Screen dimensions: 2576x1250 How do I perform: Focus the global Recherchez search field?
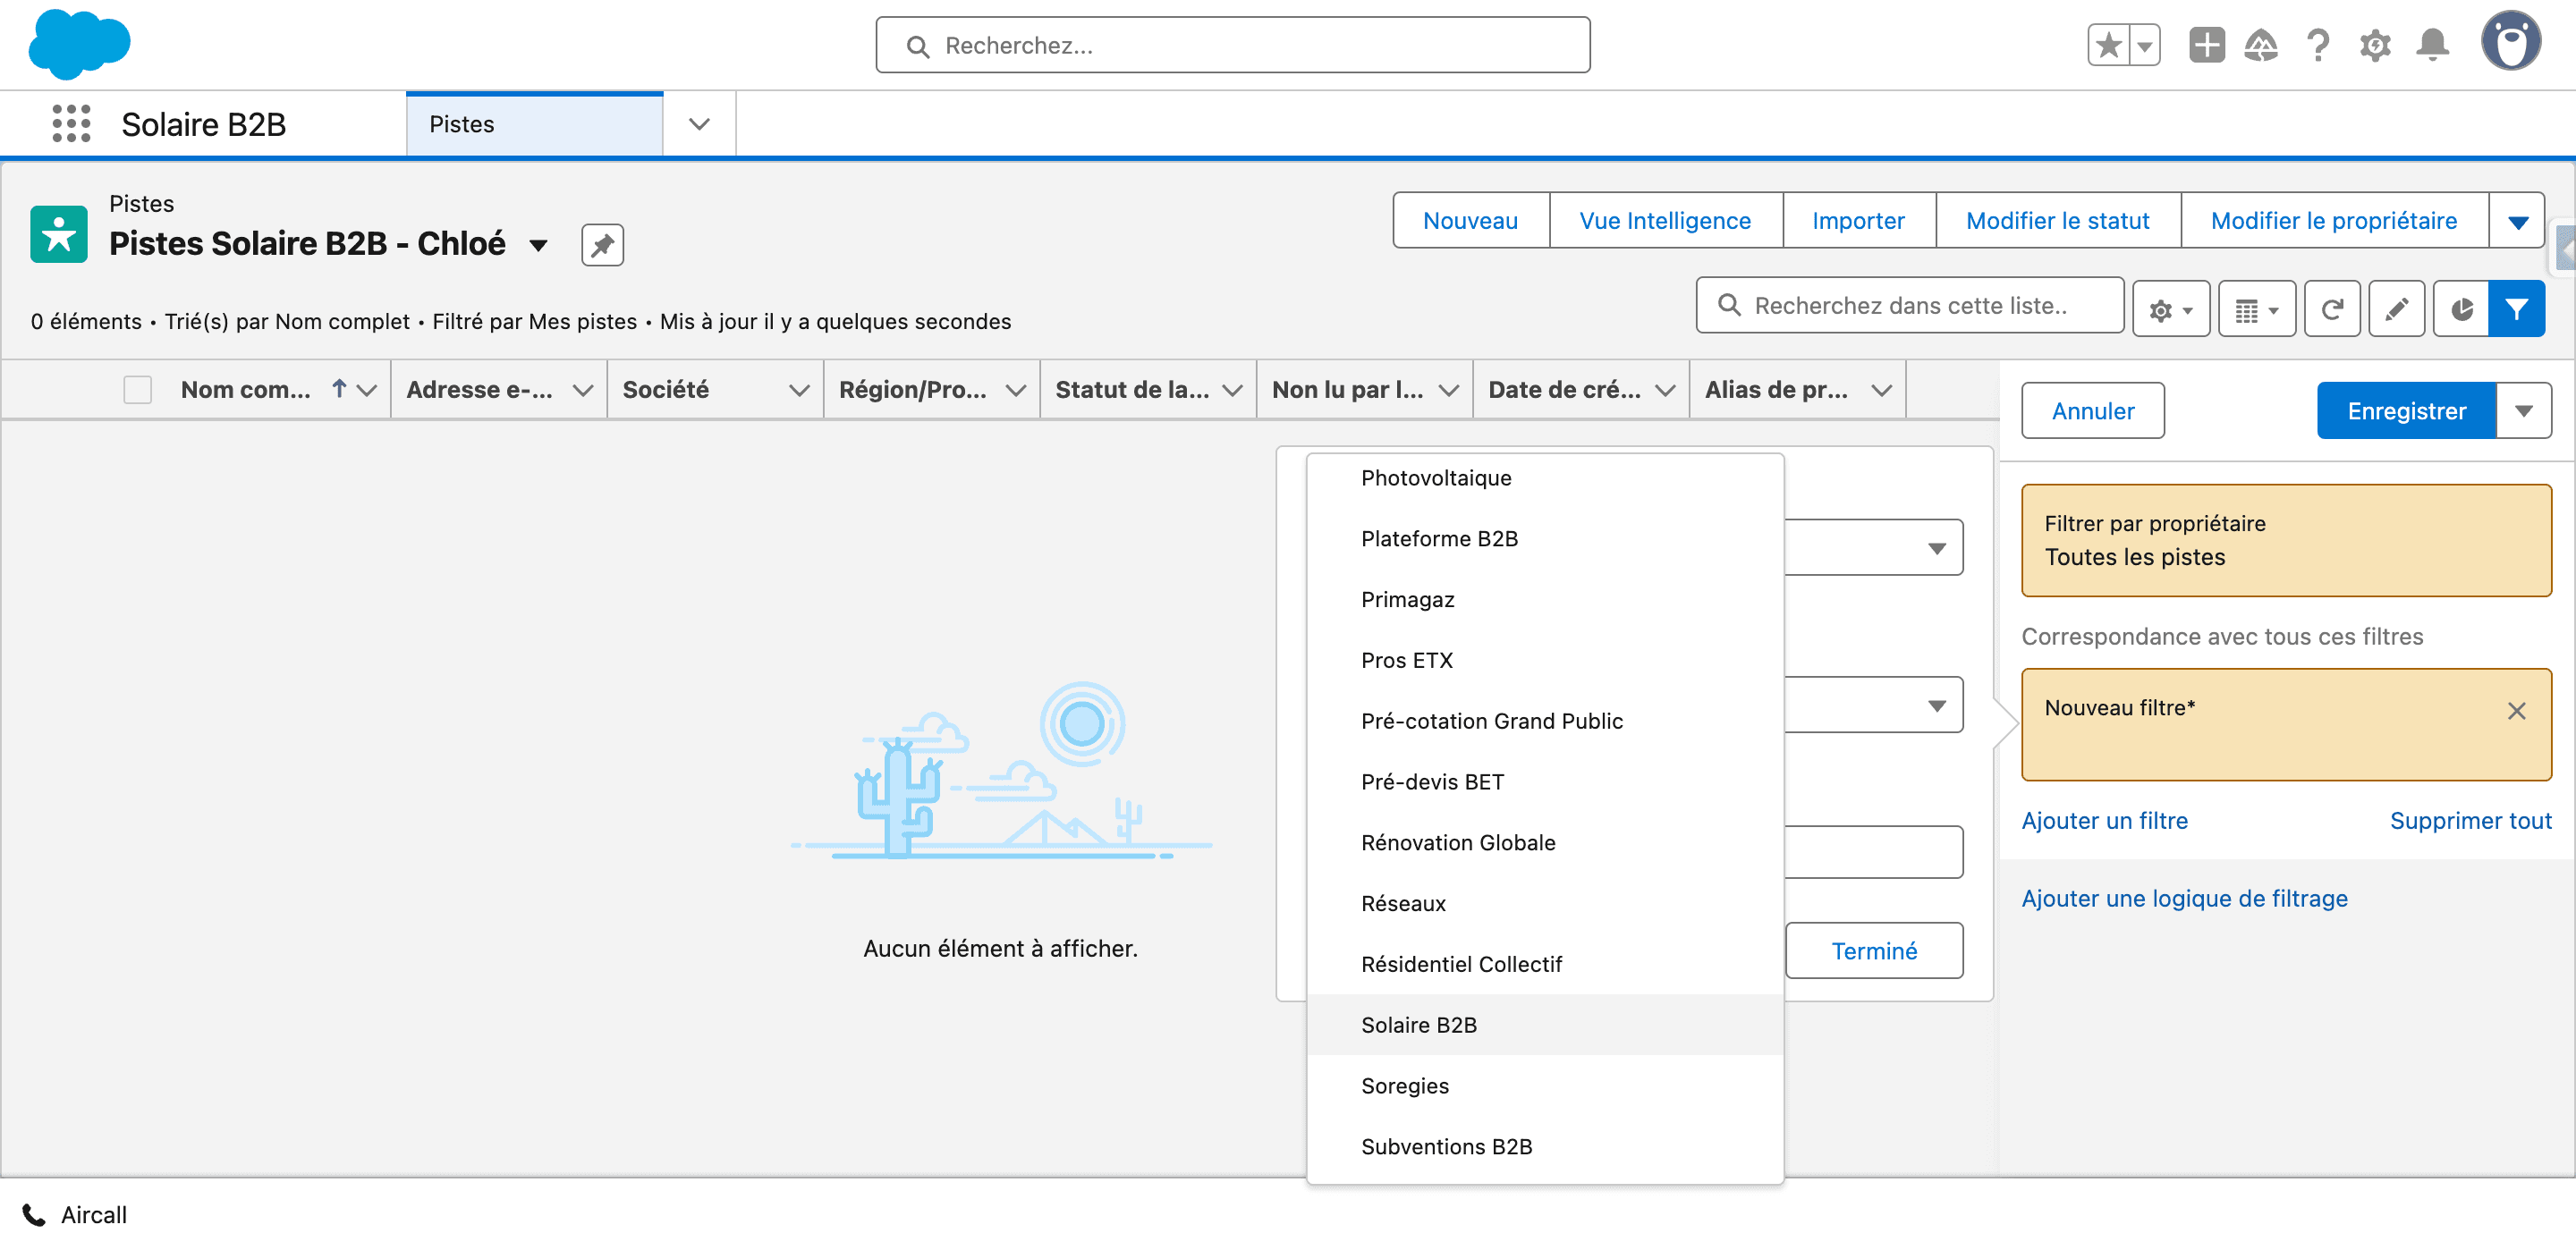click(1232, 45)
